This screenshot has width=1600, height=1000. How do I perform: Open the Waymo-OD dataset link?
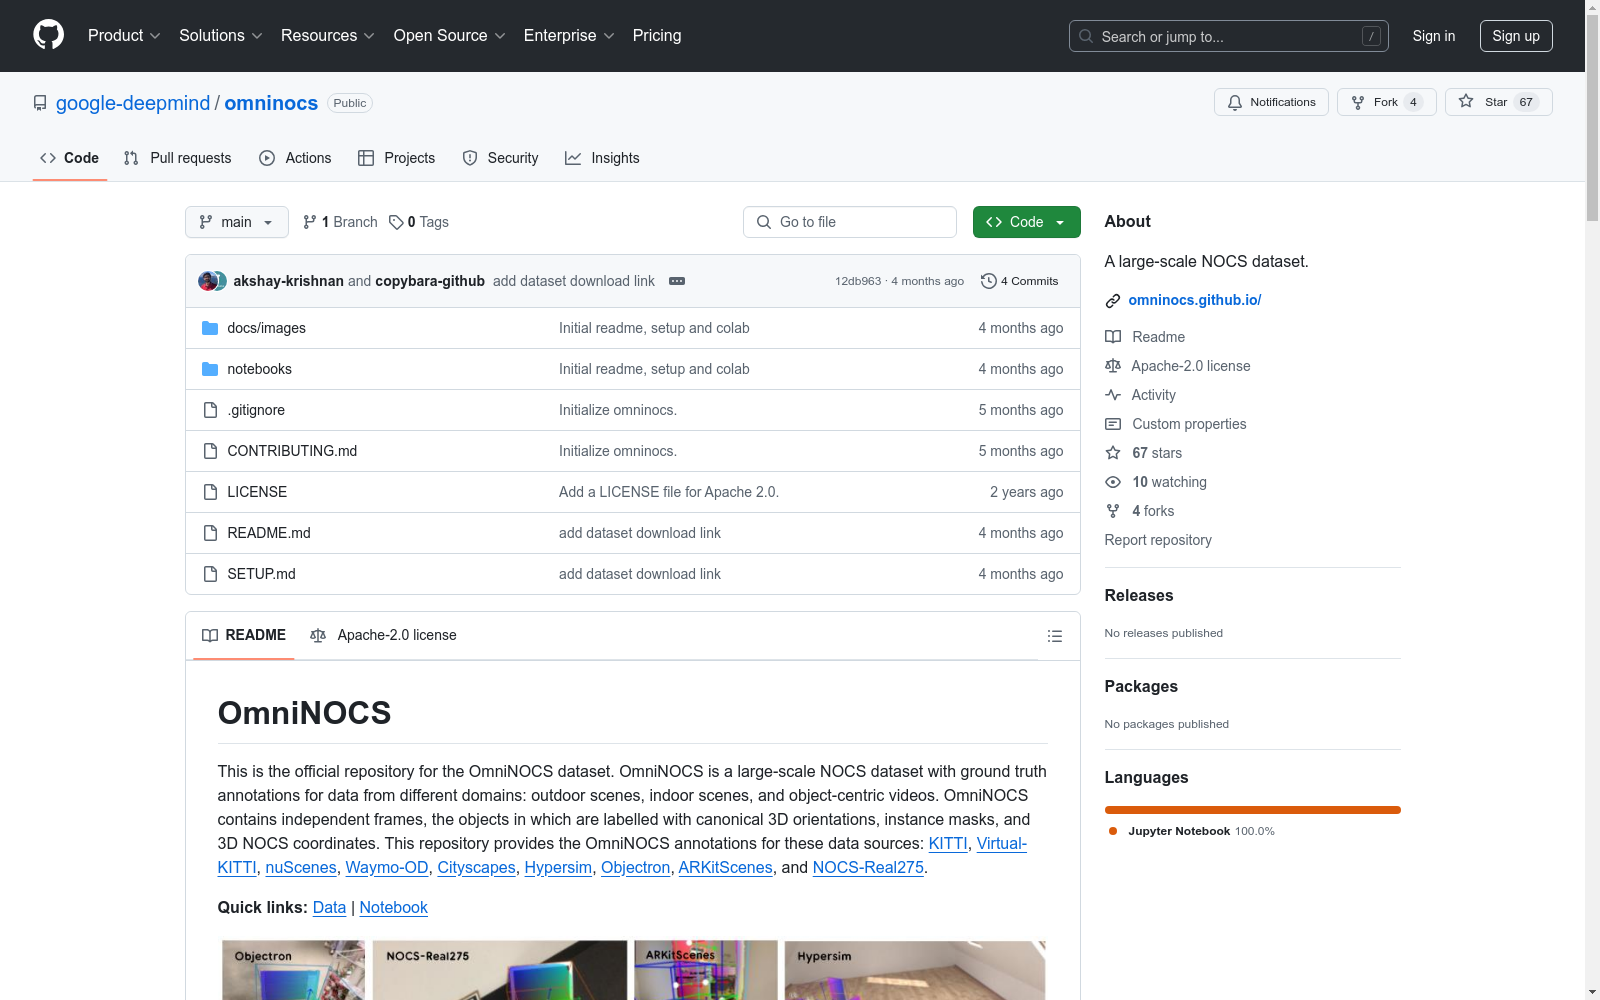click(x=387, y=867)
